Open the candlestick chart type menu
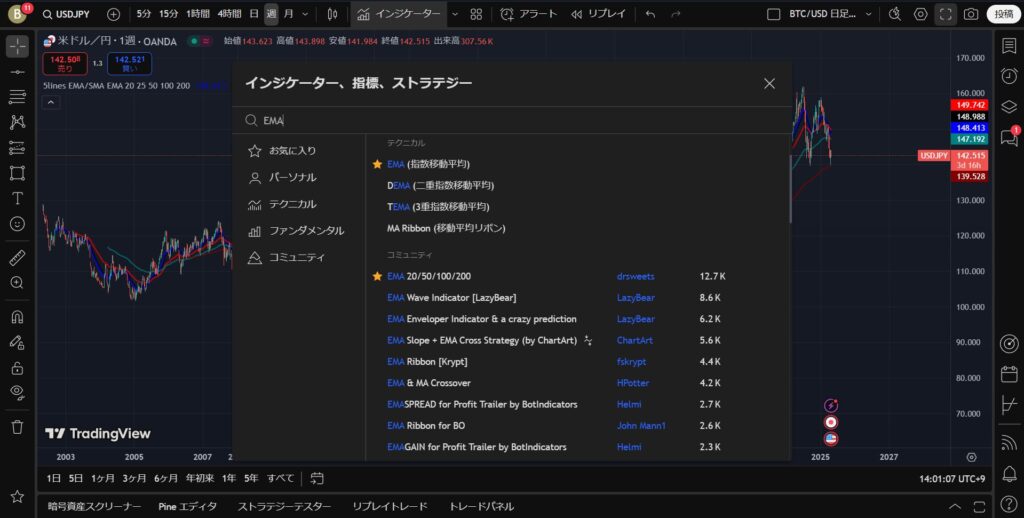 [x=332, y=14]
